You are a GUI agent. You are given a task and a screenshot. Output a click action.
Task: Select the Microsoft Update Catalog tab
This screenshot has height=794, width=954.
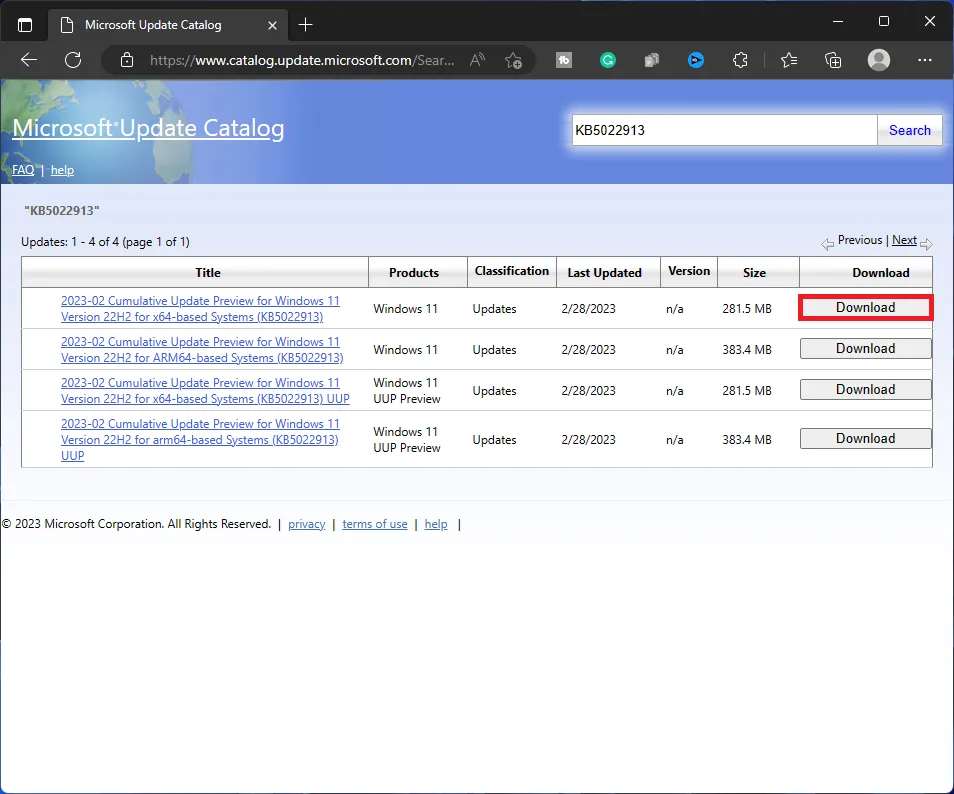click(x=167, y=25)
